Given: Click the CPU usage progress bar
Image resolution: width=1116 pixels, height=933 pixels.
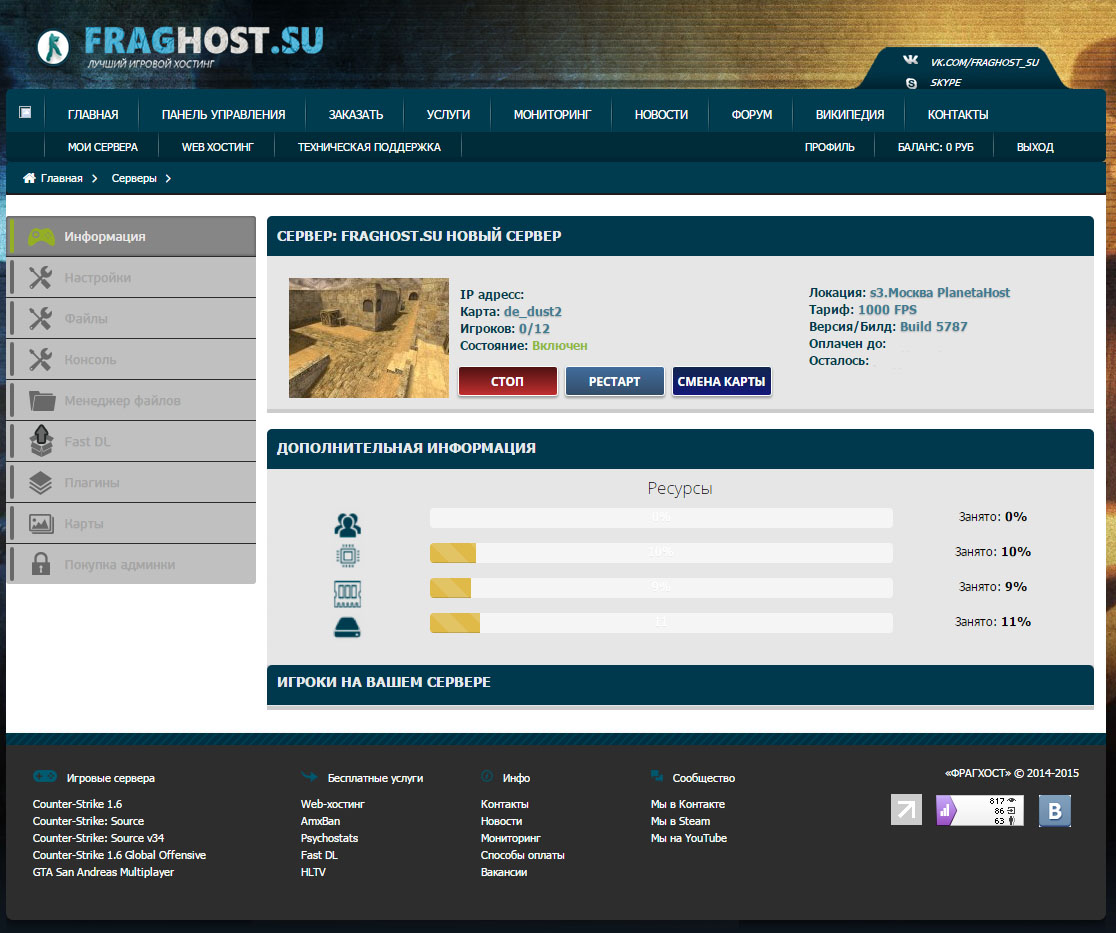Looking at the screenshot, I should point(661,553).
